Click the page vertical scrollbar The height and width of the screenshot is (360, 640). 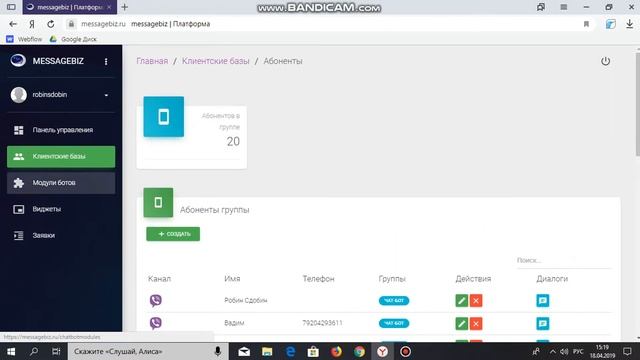coord(638,104)
